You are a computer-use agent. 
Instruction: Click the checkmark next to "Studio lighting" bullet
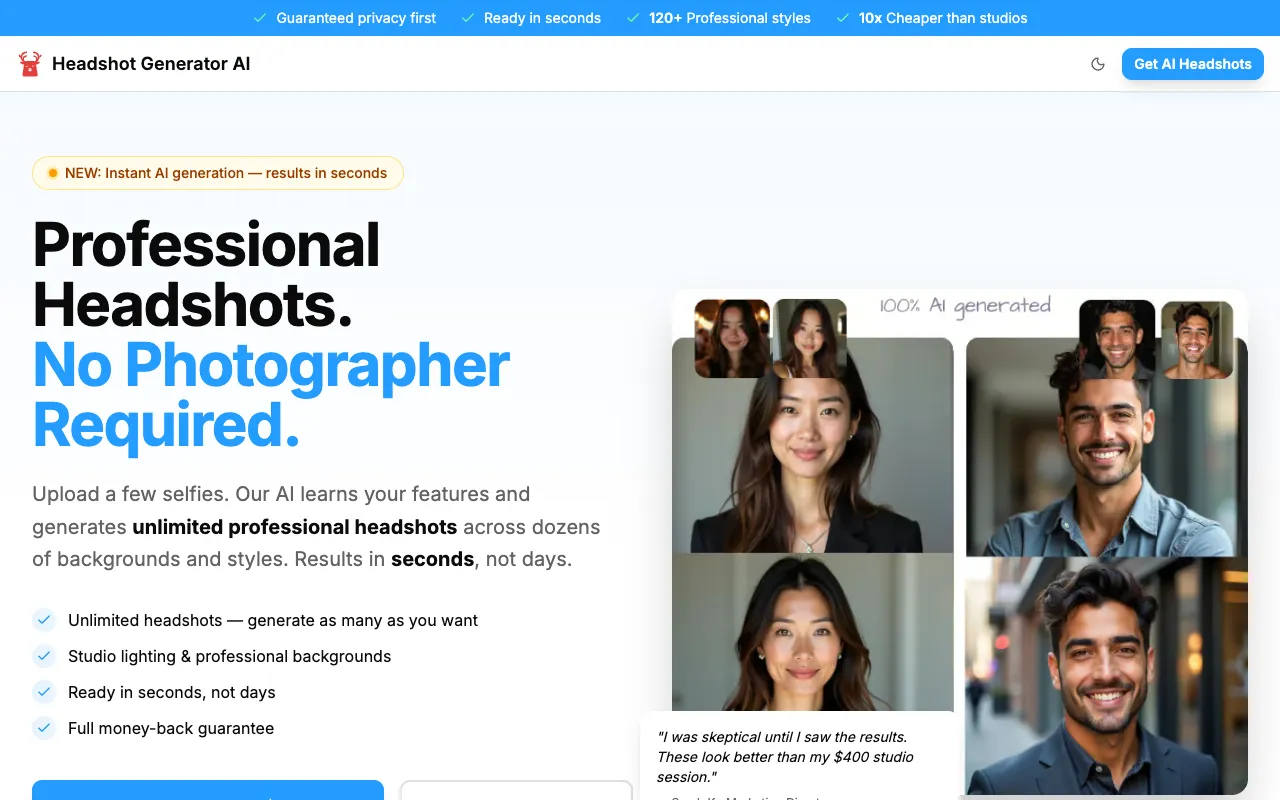44,656
